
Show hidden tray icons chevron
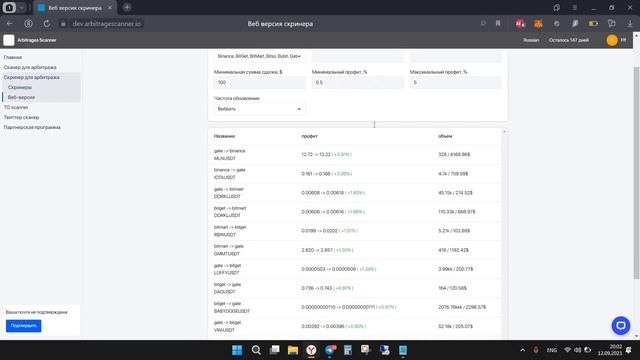pyautogui.click(x=522, y=350)
